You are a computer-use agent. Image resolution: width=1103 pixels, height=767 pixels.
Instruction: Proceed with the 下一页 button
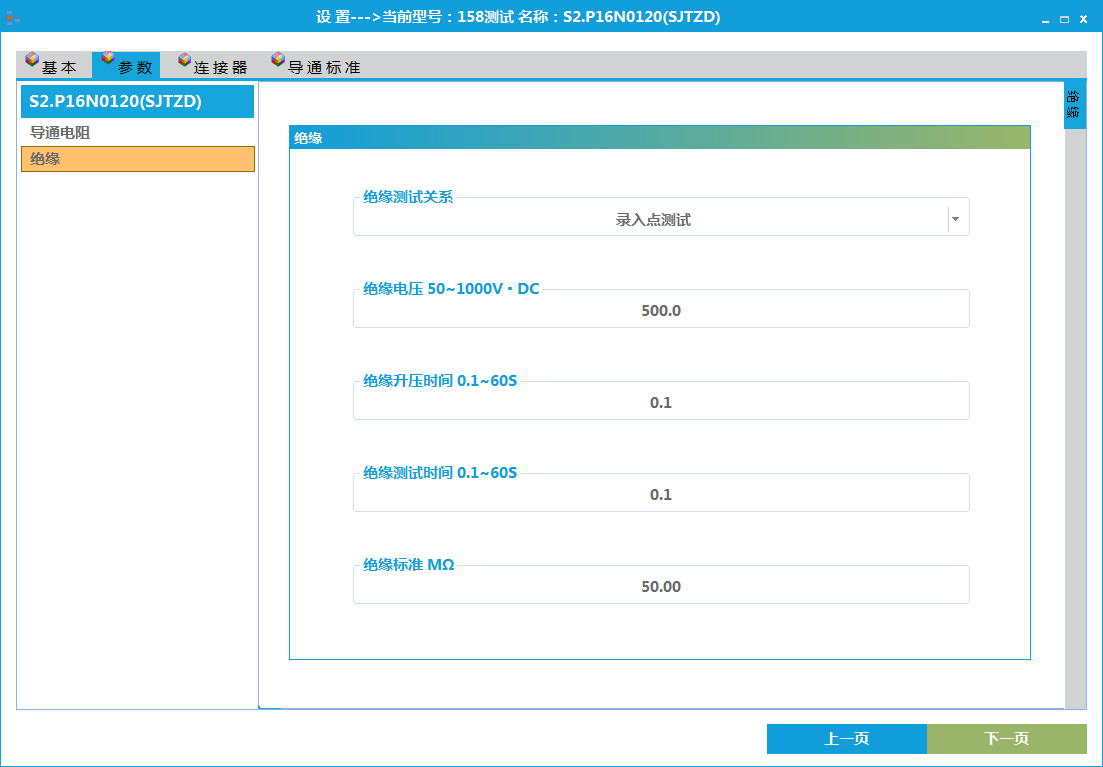pos(1006,739)
